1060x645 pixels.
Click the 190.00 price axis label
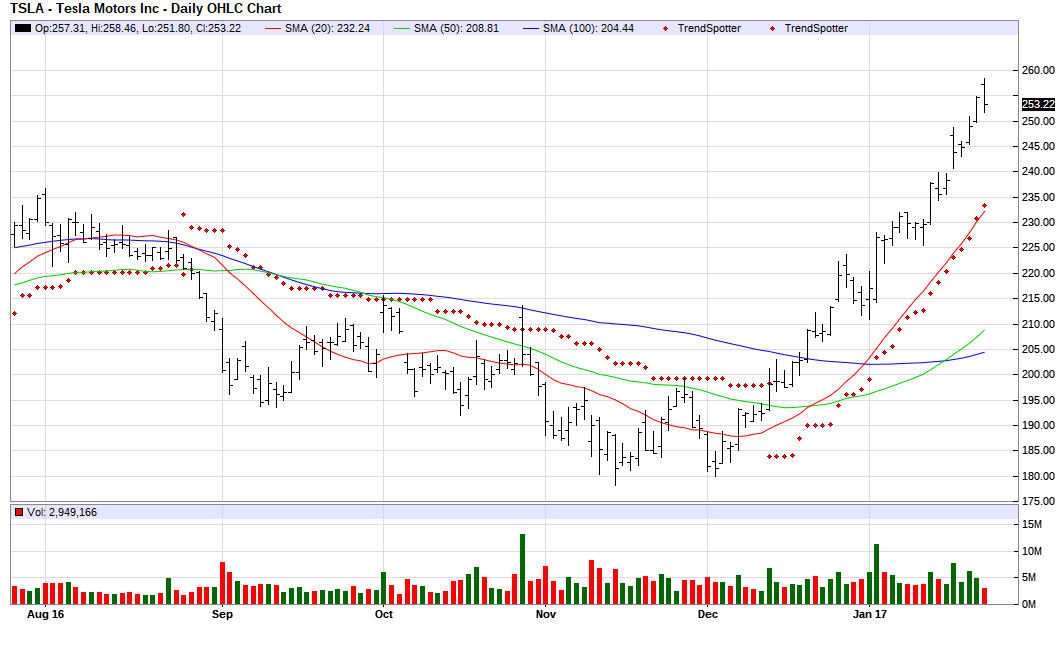pyautogui.click(x=1038, y=425)
